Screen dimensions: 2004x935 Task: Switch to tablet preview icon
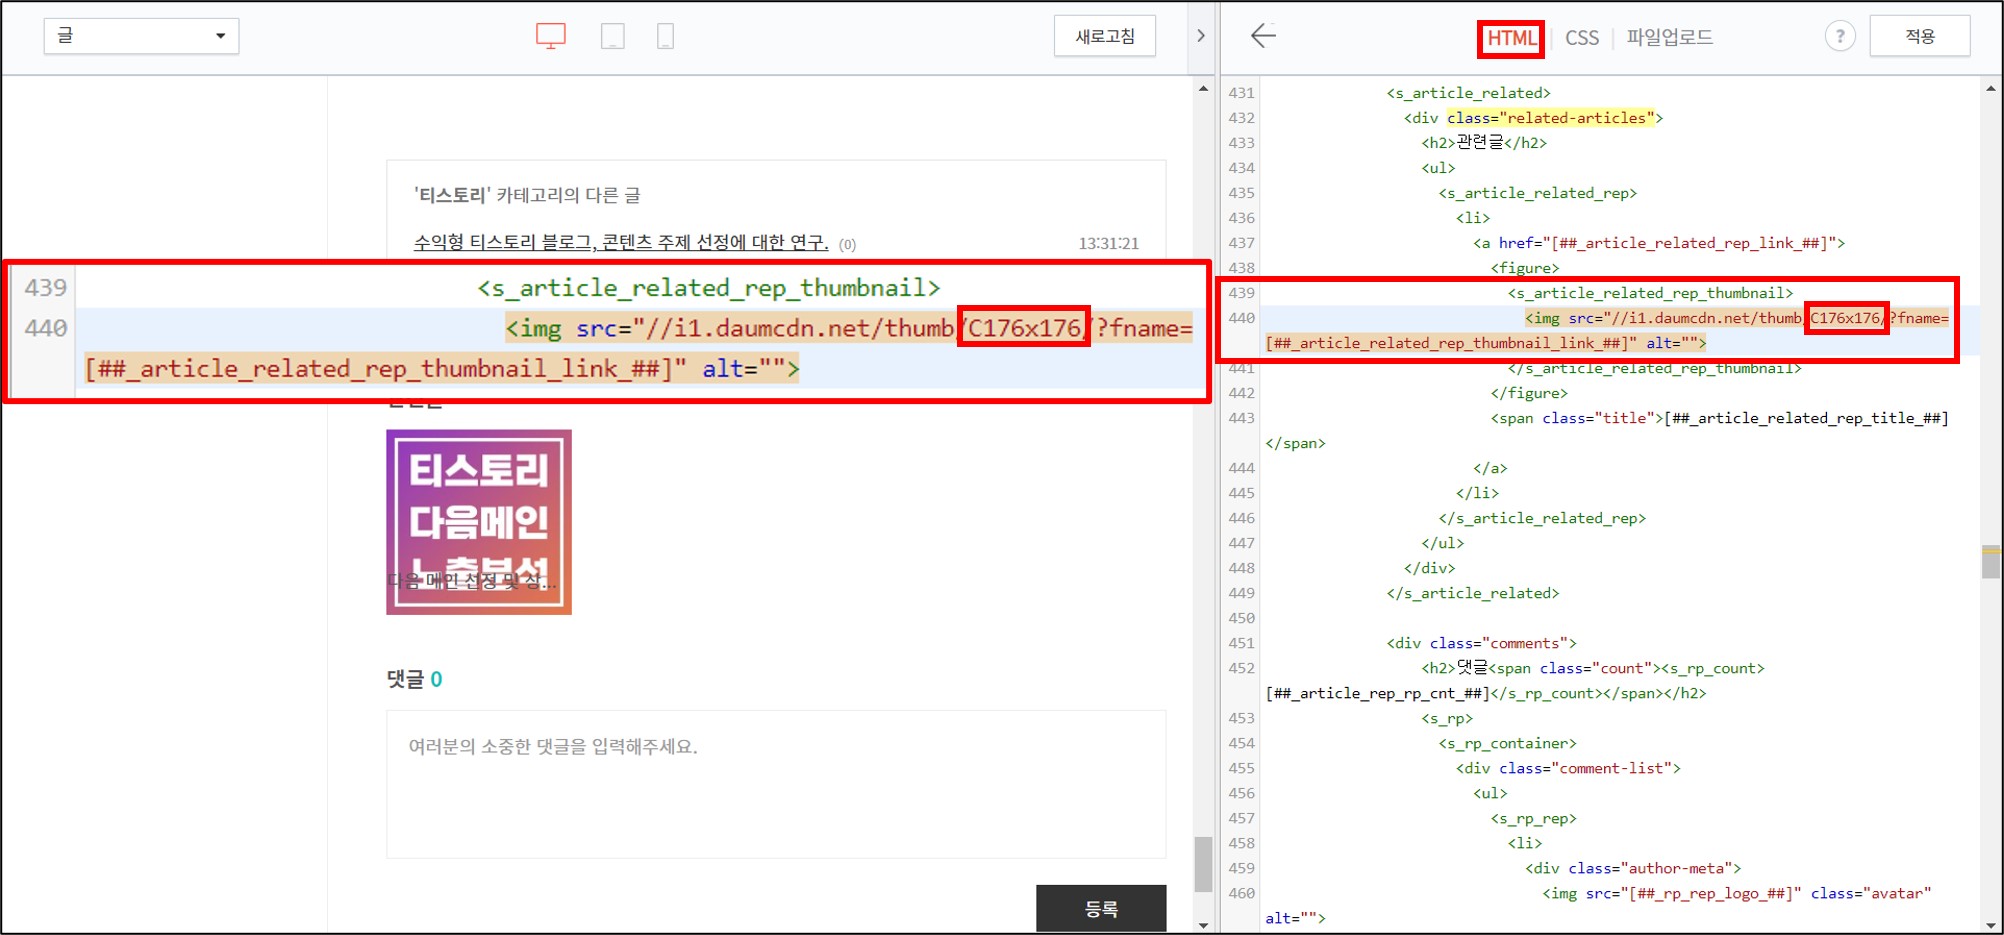coord(613,37)
